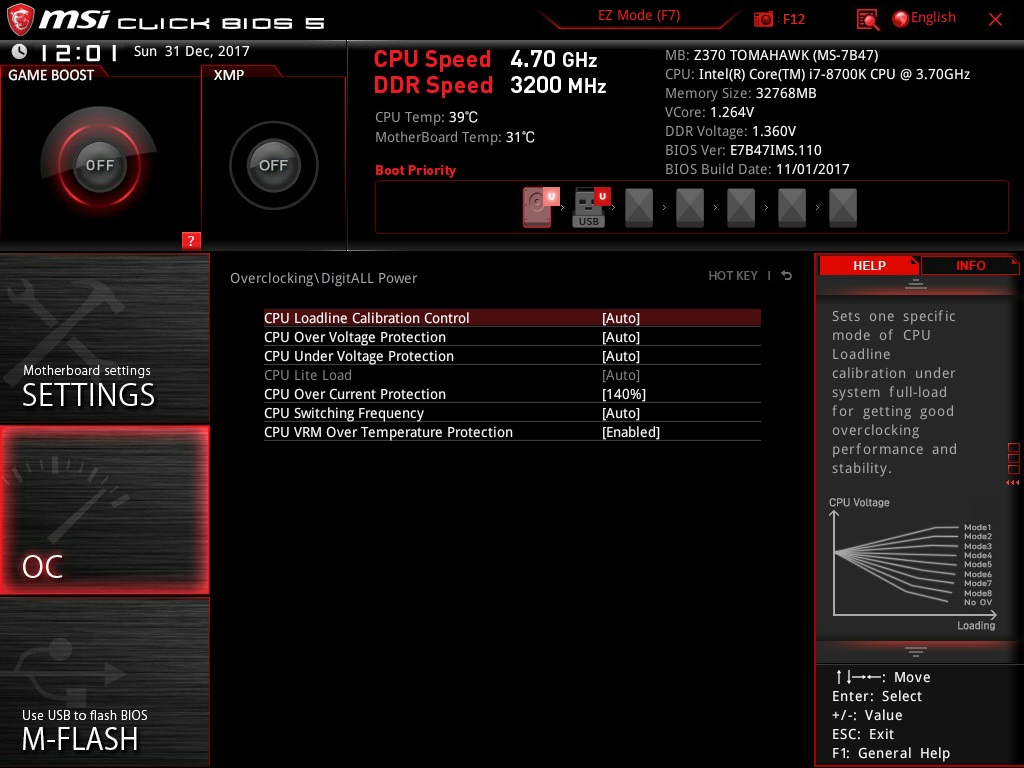Select CPU Loadline Calibration Control row
The width and height of the screenshot is (1024, 768).
(x=512, y=318)
